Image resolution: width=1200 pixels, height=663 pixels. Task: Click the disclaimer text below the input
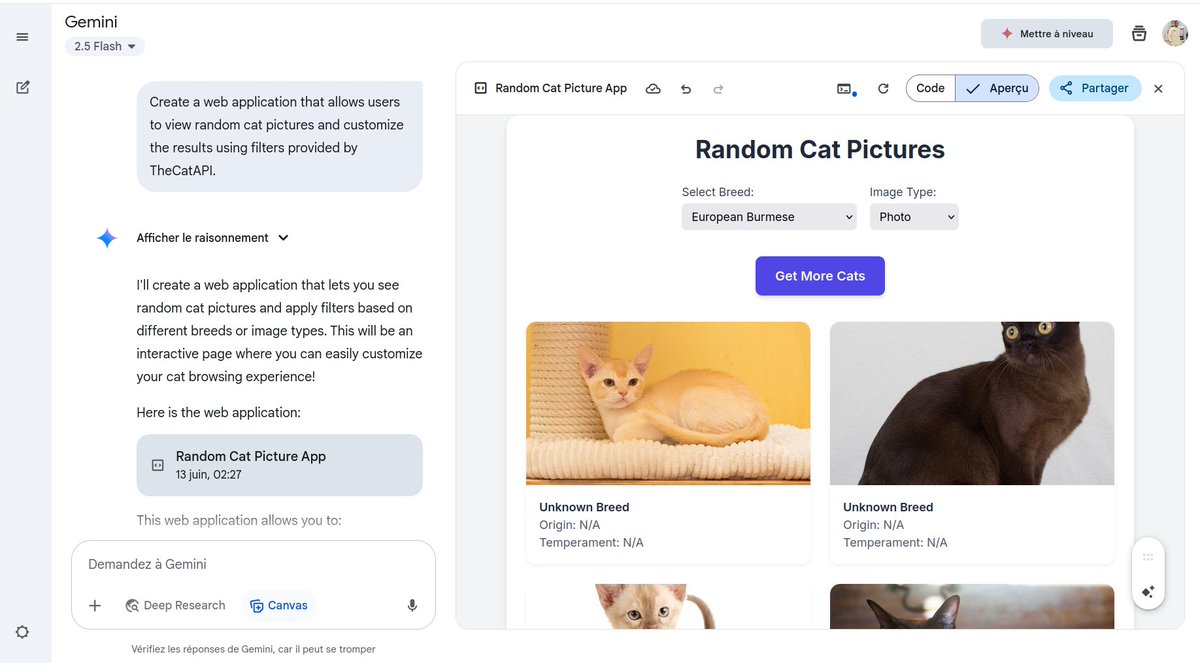[x=253, y=649]
